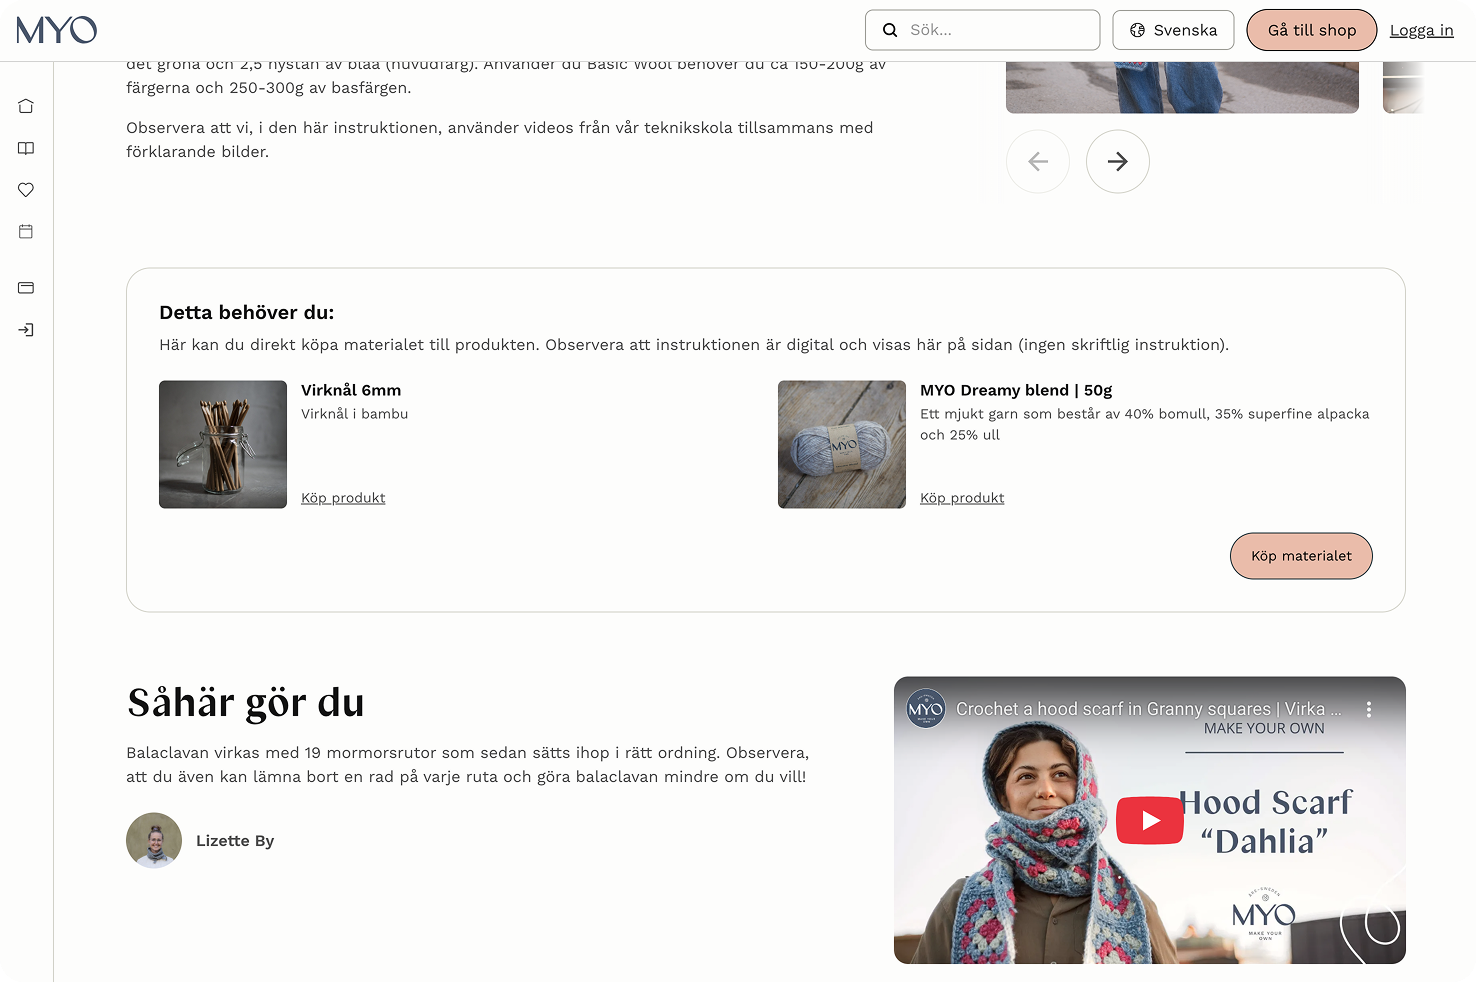Open the calendar icon in the sidebar
Image resolution: width=1476 pixels, height=982 pixels.
point(25,231)
